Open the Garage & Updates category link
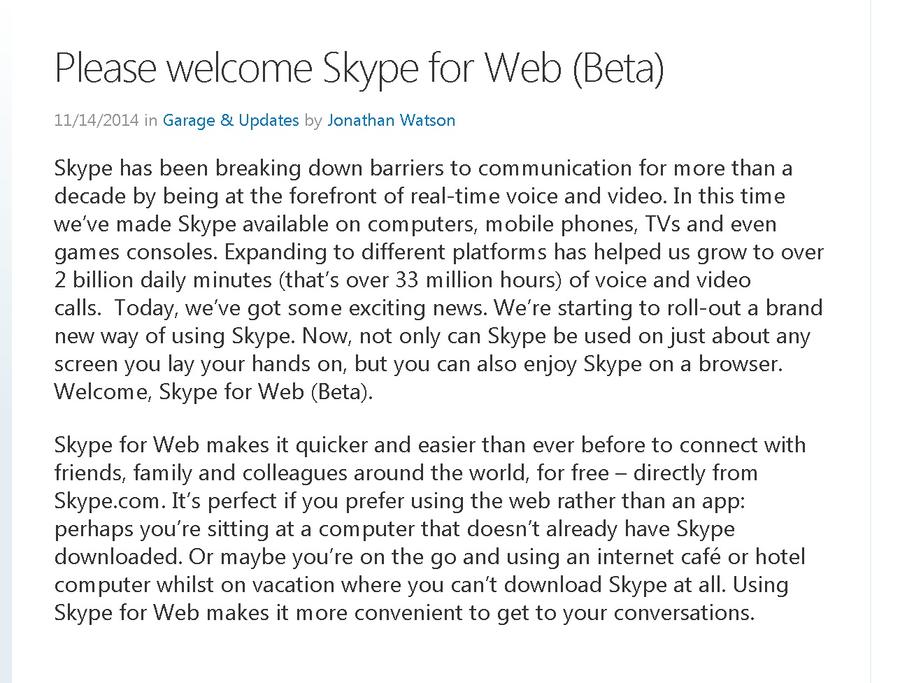This screenshot has width=900, height=683. coord(231,121)
